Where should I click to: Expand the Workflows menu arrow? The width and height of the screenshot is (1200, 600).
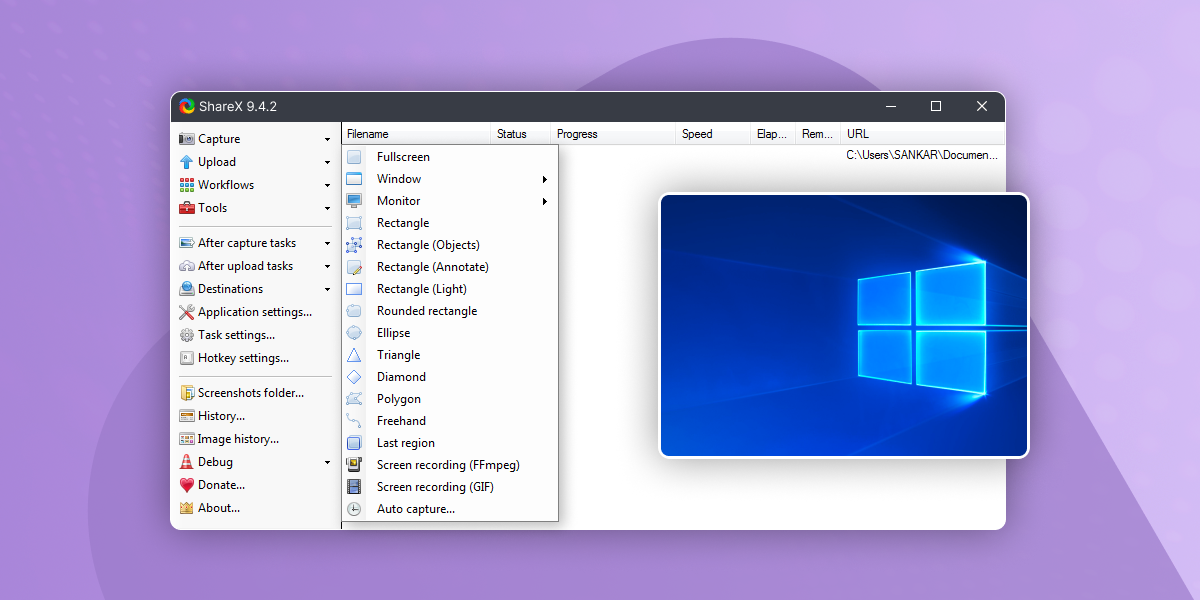tap(327, 186)
